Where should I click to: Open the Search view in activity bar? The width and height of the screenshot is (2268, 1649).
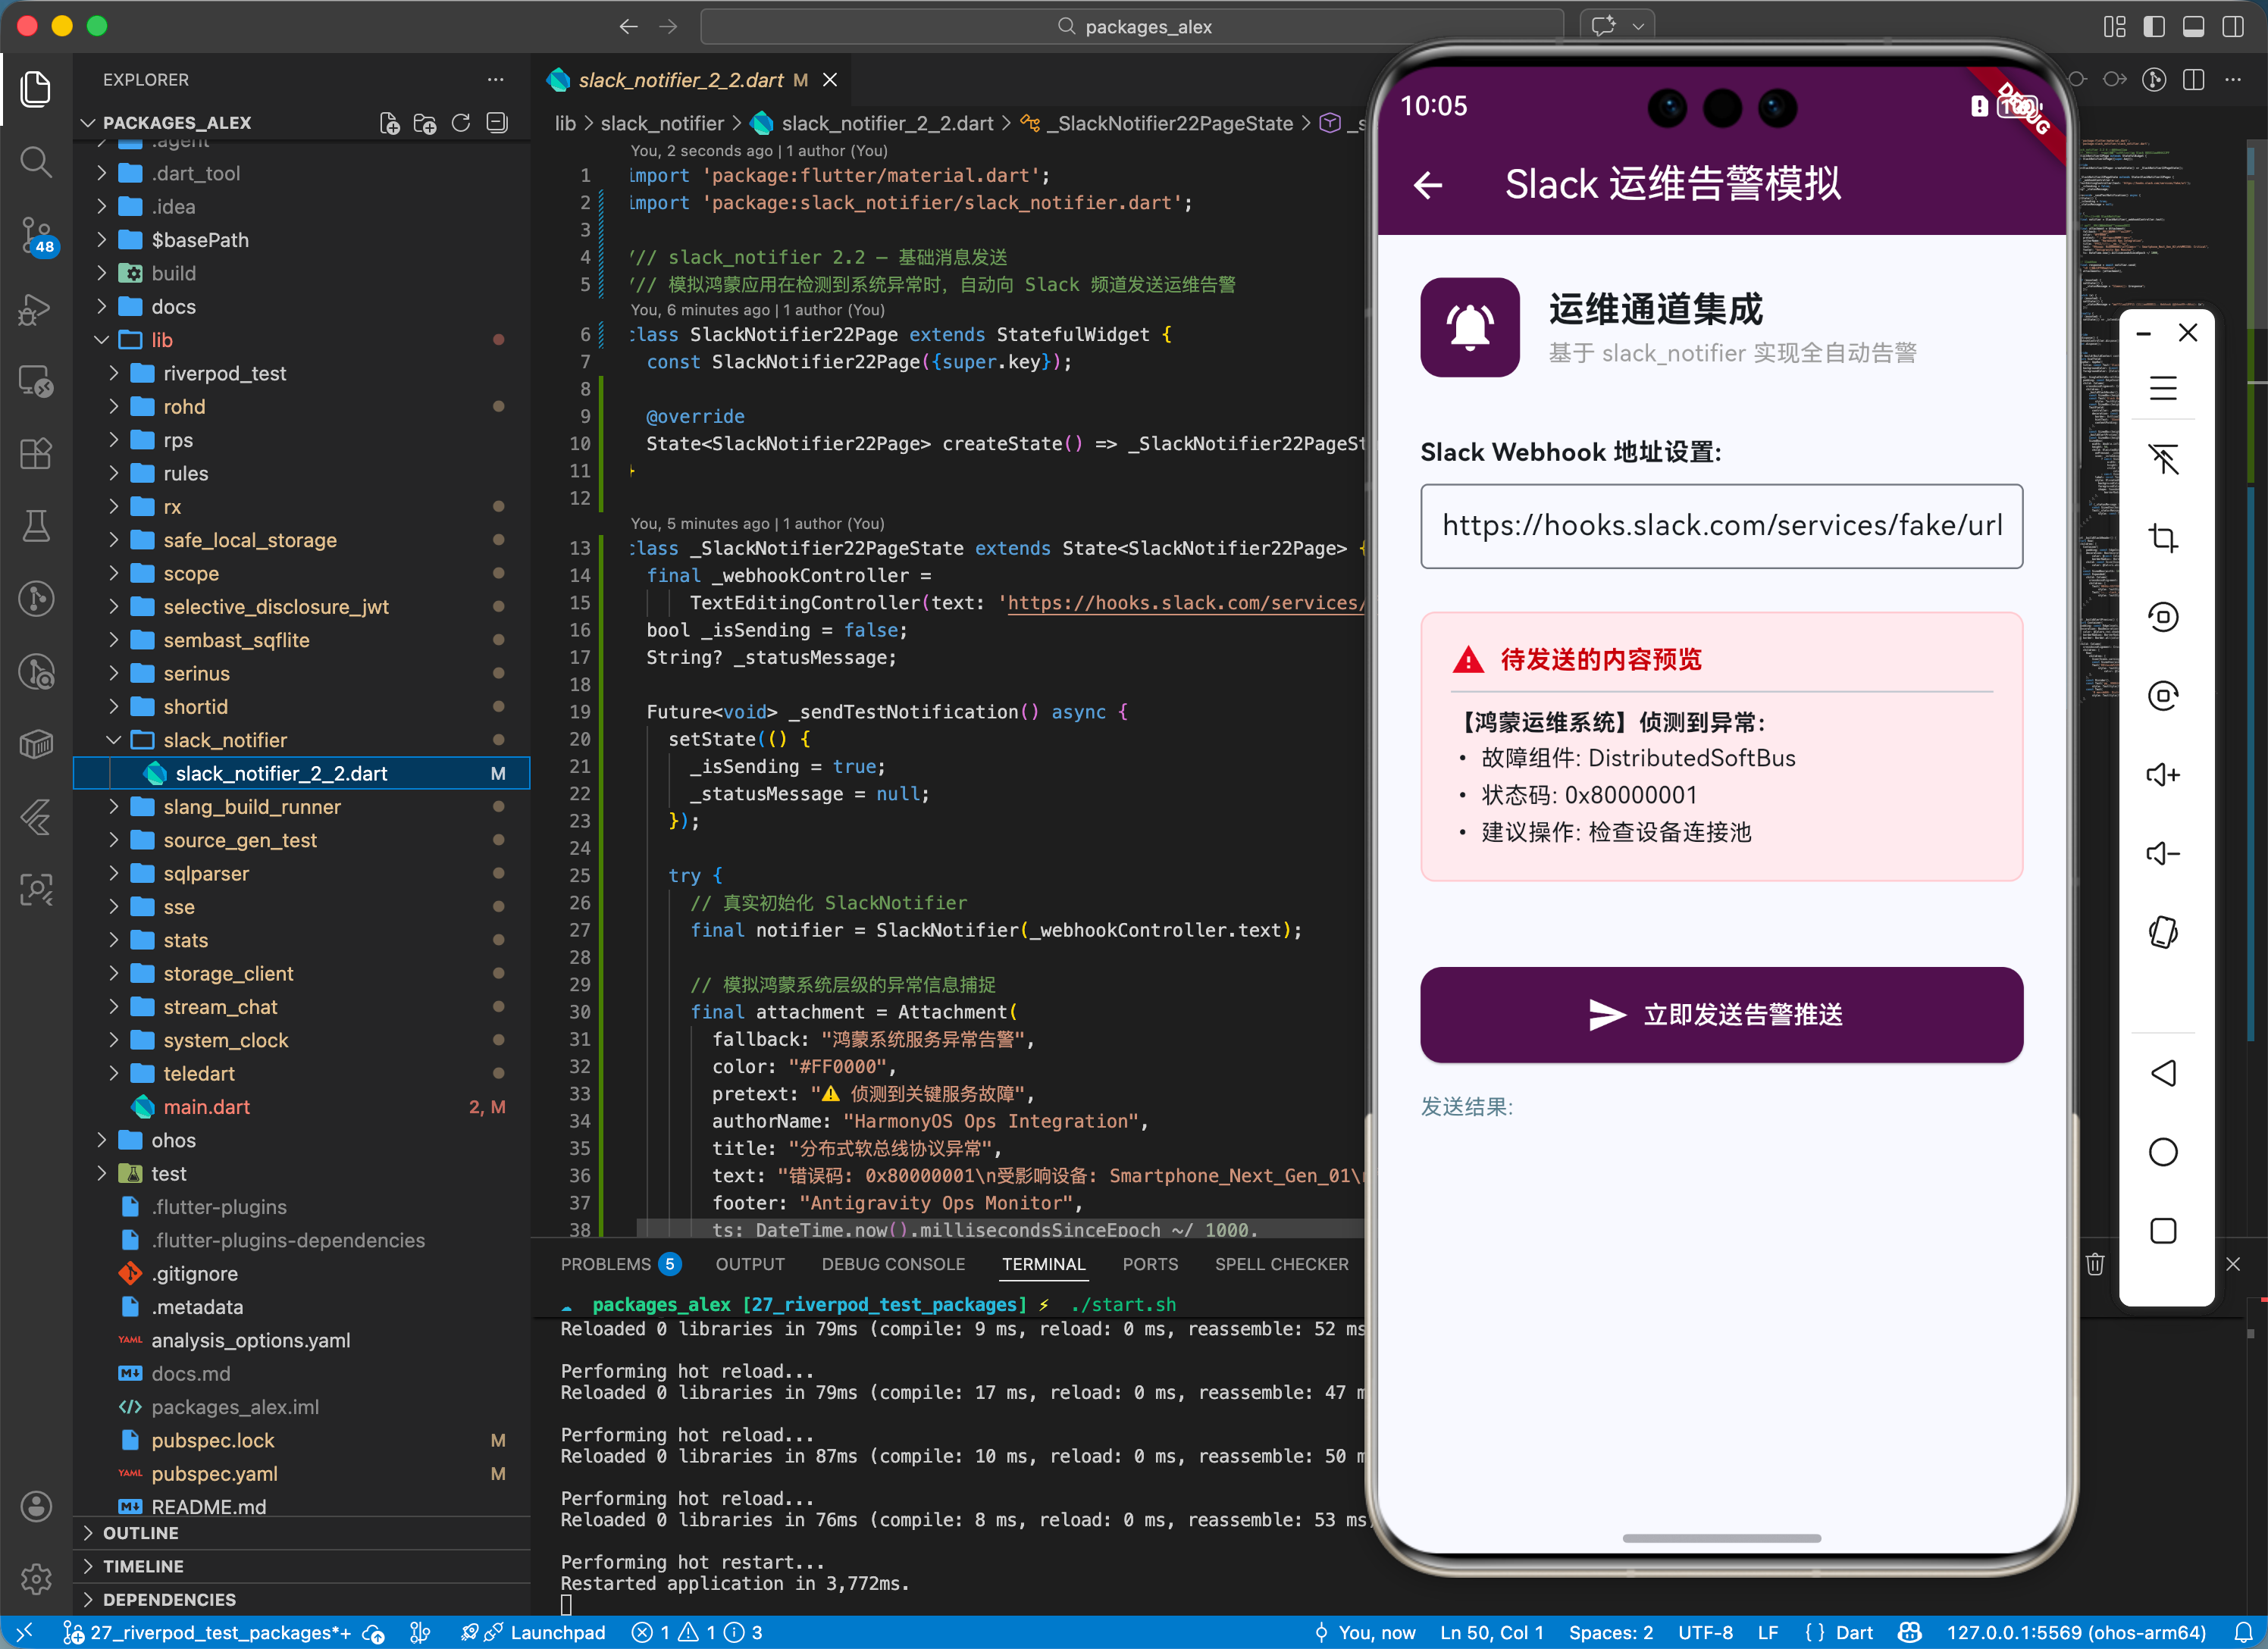36,162
